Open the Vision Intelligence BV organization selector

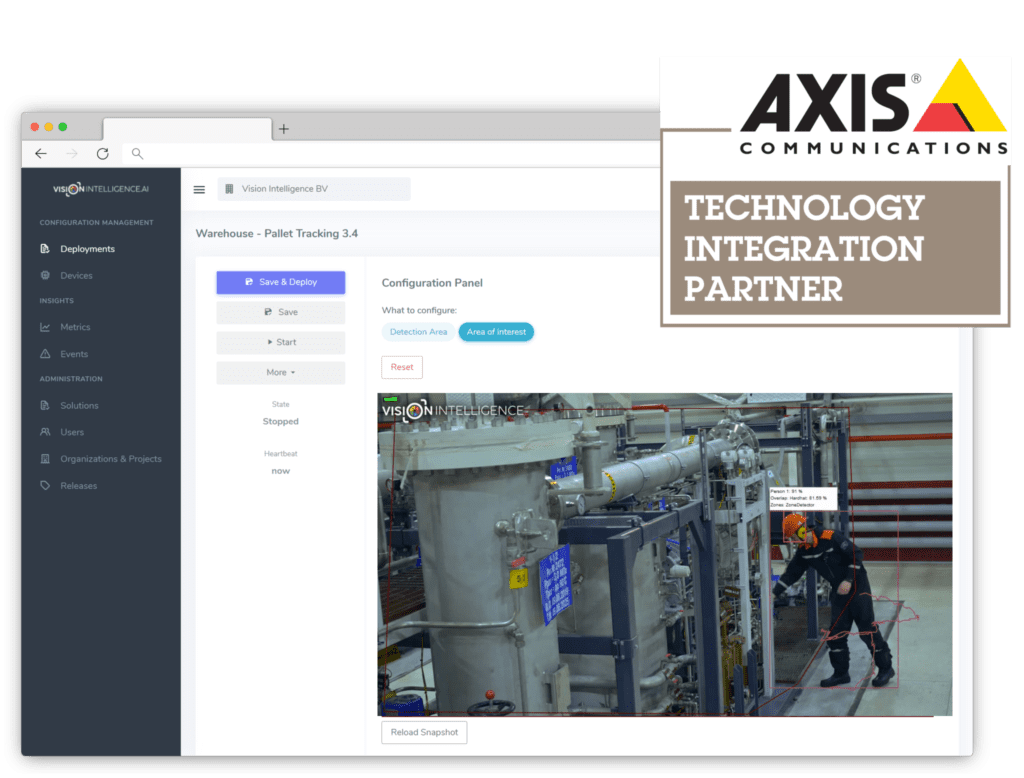click(314, 189)
